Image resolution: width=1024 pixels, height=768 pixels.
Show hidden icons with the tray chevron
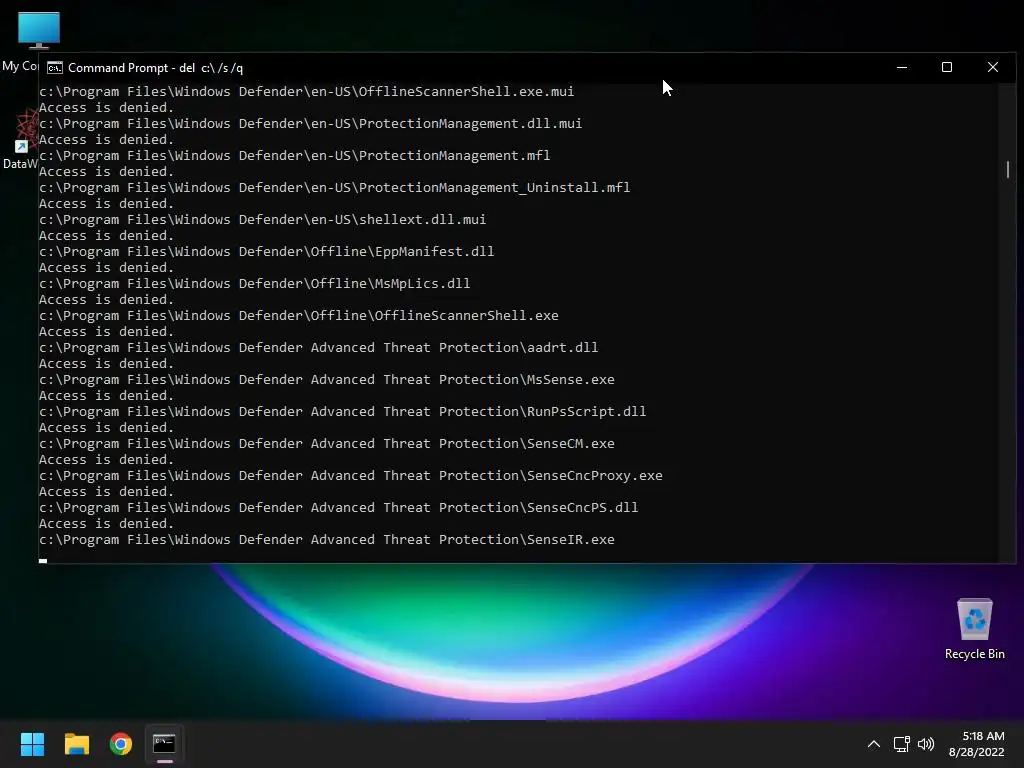874,744
